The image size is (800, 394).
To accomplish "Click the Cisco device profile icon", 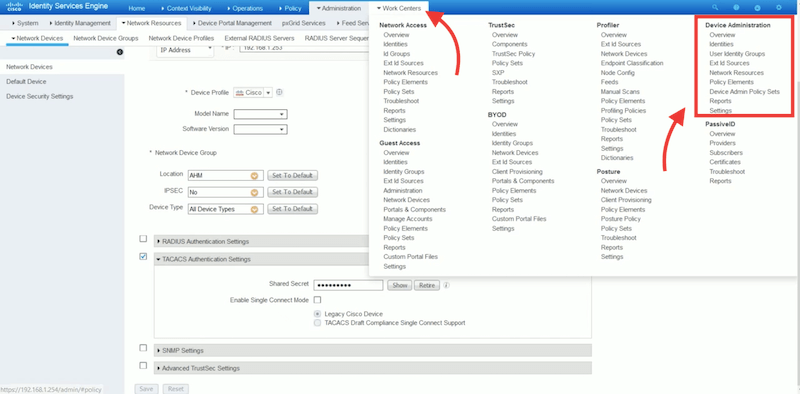I will [x=239, y=93].
